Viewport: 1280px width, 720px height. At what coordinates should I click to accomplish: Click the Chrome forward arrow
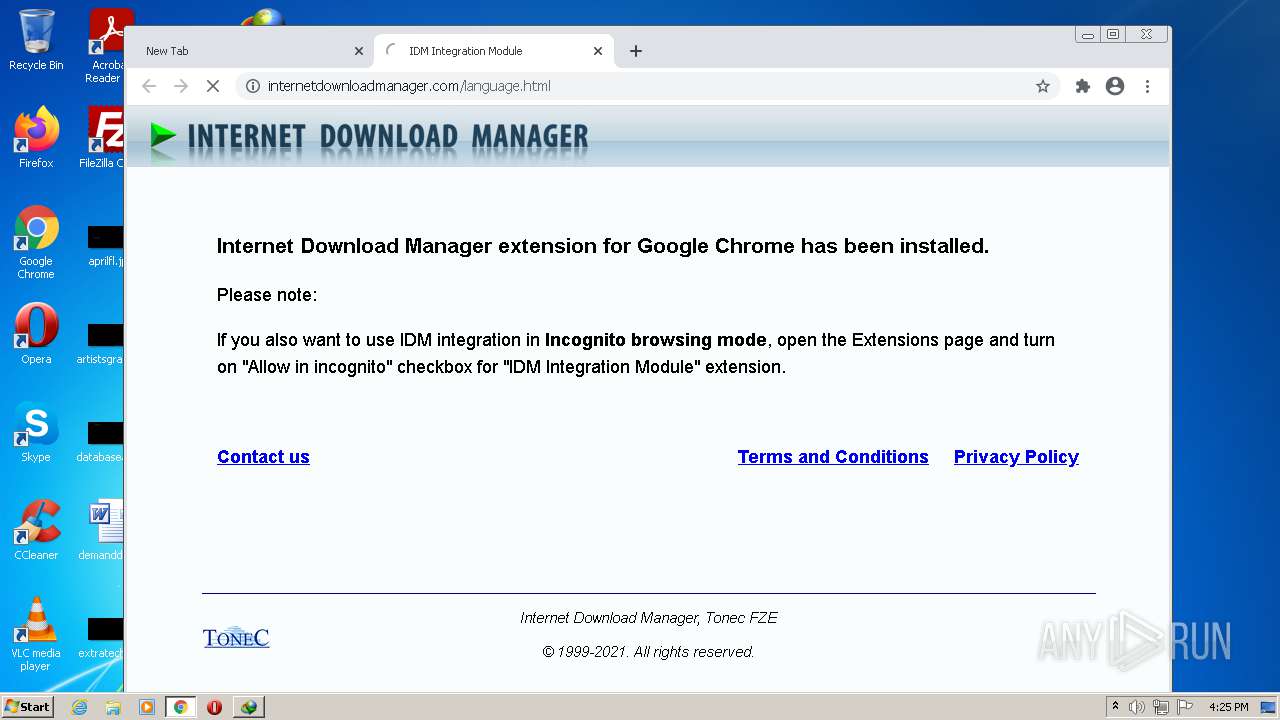[181, 86]
